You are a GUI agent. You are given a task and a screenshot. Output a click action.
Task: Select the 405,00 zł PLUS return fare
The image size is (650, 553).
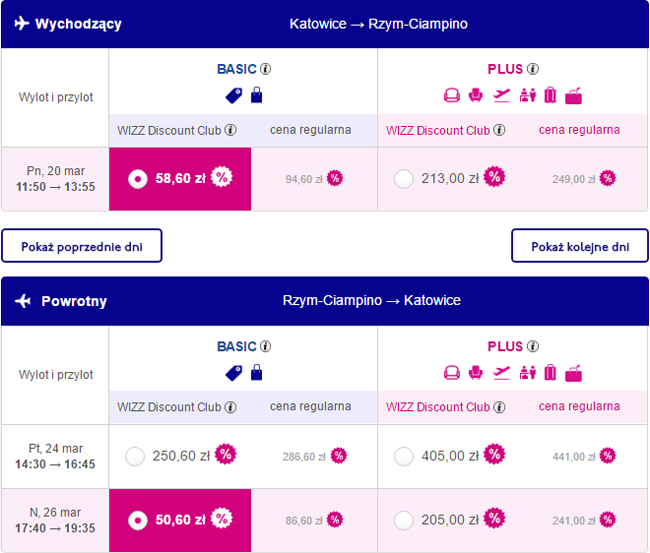(x=404, y=456)
